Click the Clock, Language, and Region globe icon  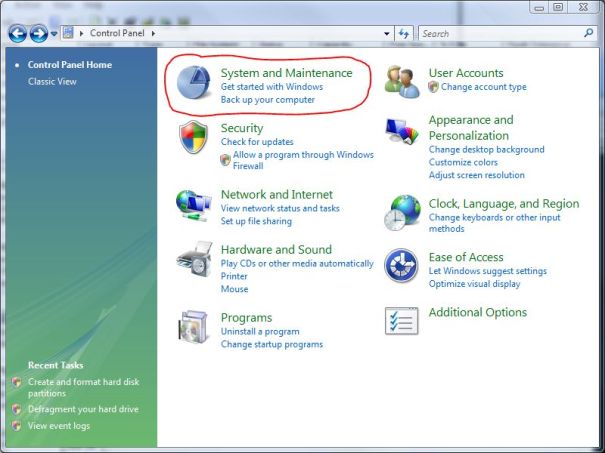click(x=402, y=212)
